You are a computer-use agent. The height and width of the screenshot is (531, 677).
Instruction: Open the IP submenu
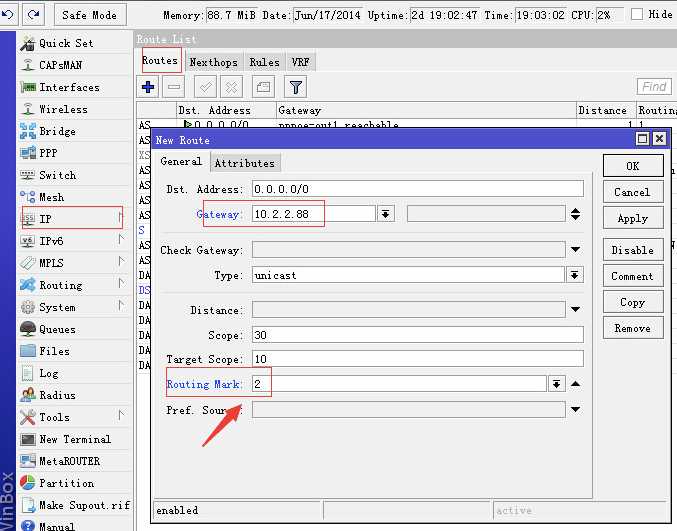pyautogui.click(x=74, y=219)
